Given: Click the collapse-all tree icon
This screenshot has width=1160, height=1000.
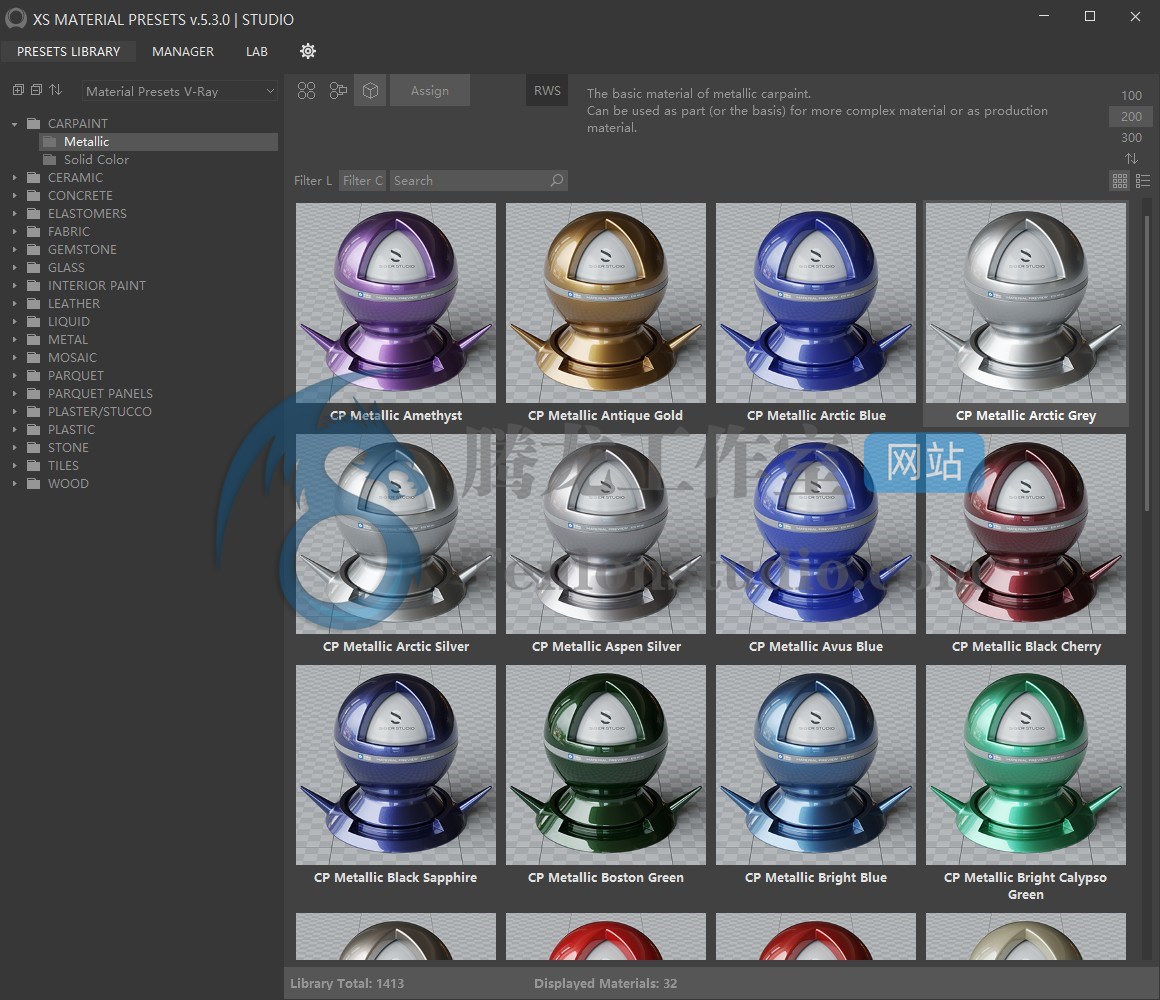Looking at the screenshot, I should [36, 90].
